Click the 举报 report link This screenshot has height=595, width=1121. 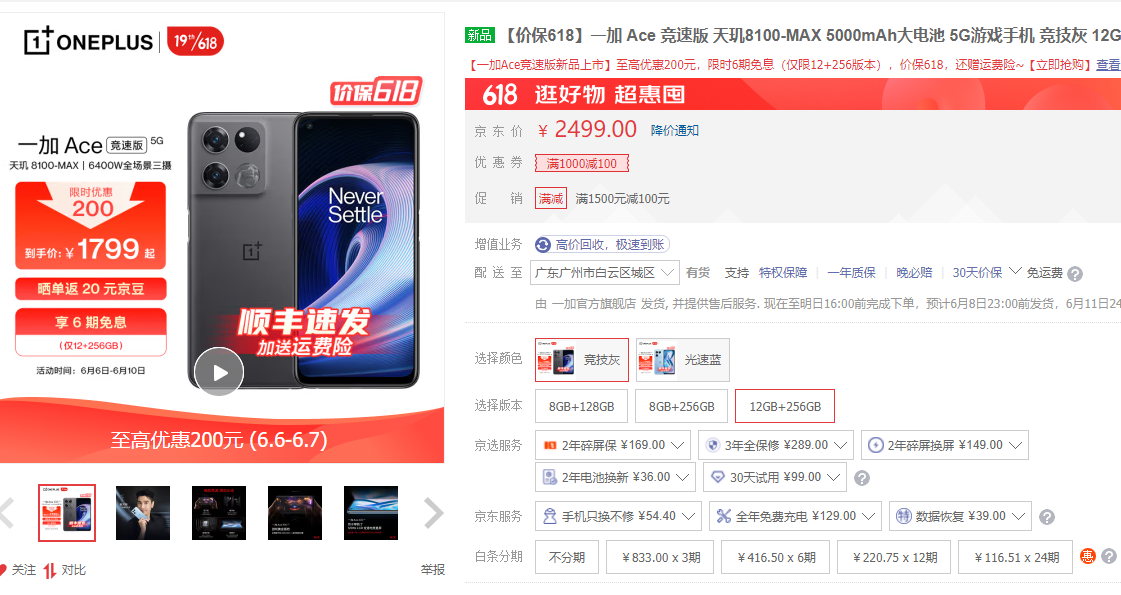(x=433, y=569)
